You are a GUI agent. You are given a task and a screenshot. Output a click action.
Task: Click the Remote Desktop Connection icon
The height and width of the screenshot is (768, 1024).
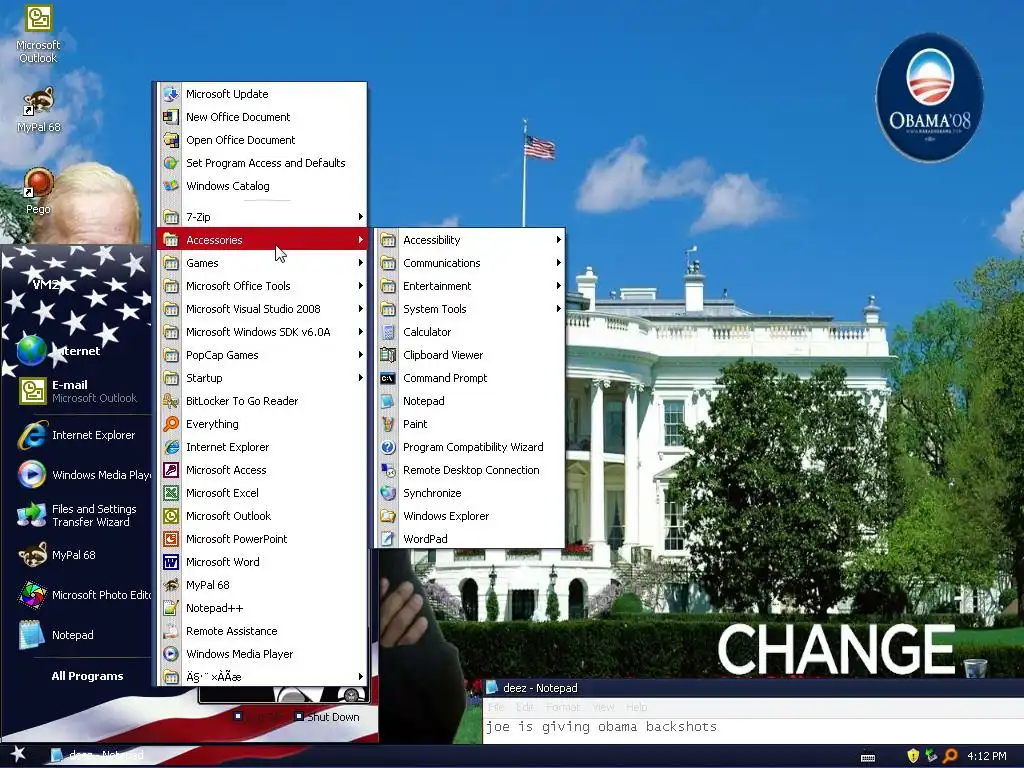pos(388,470)
